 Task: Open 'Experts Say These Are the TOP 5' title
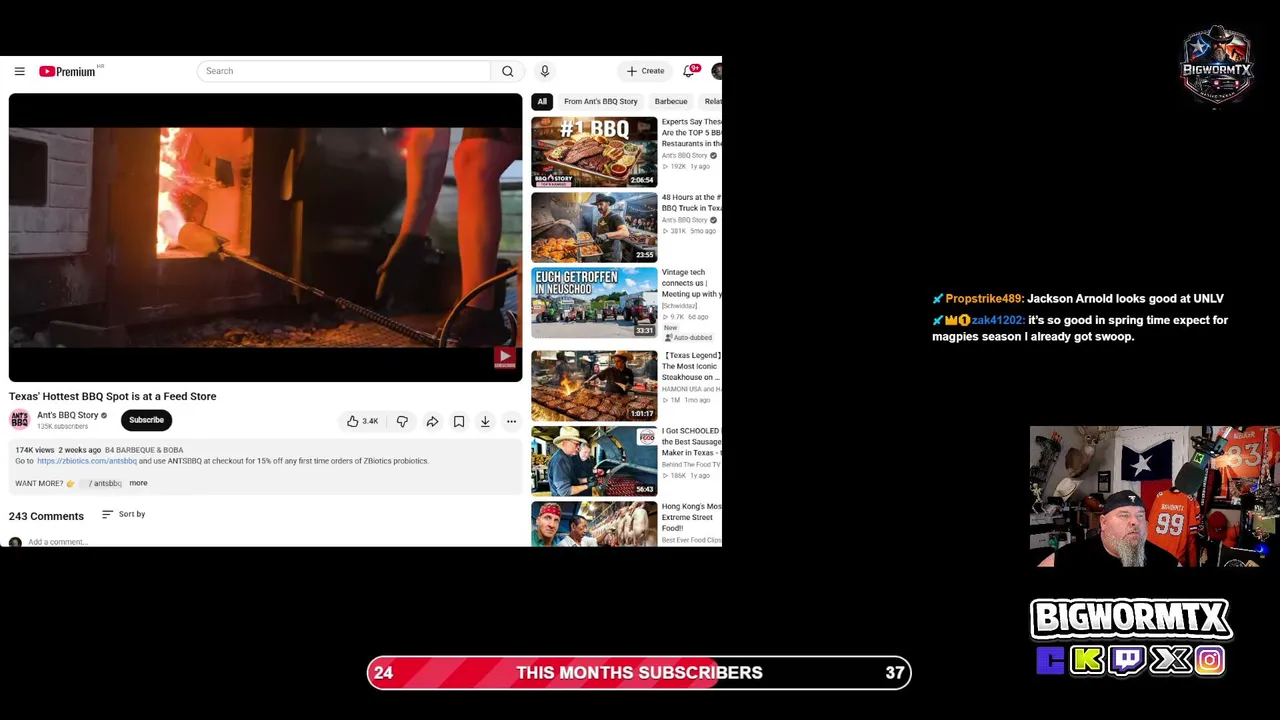coord(691,133)
